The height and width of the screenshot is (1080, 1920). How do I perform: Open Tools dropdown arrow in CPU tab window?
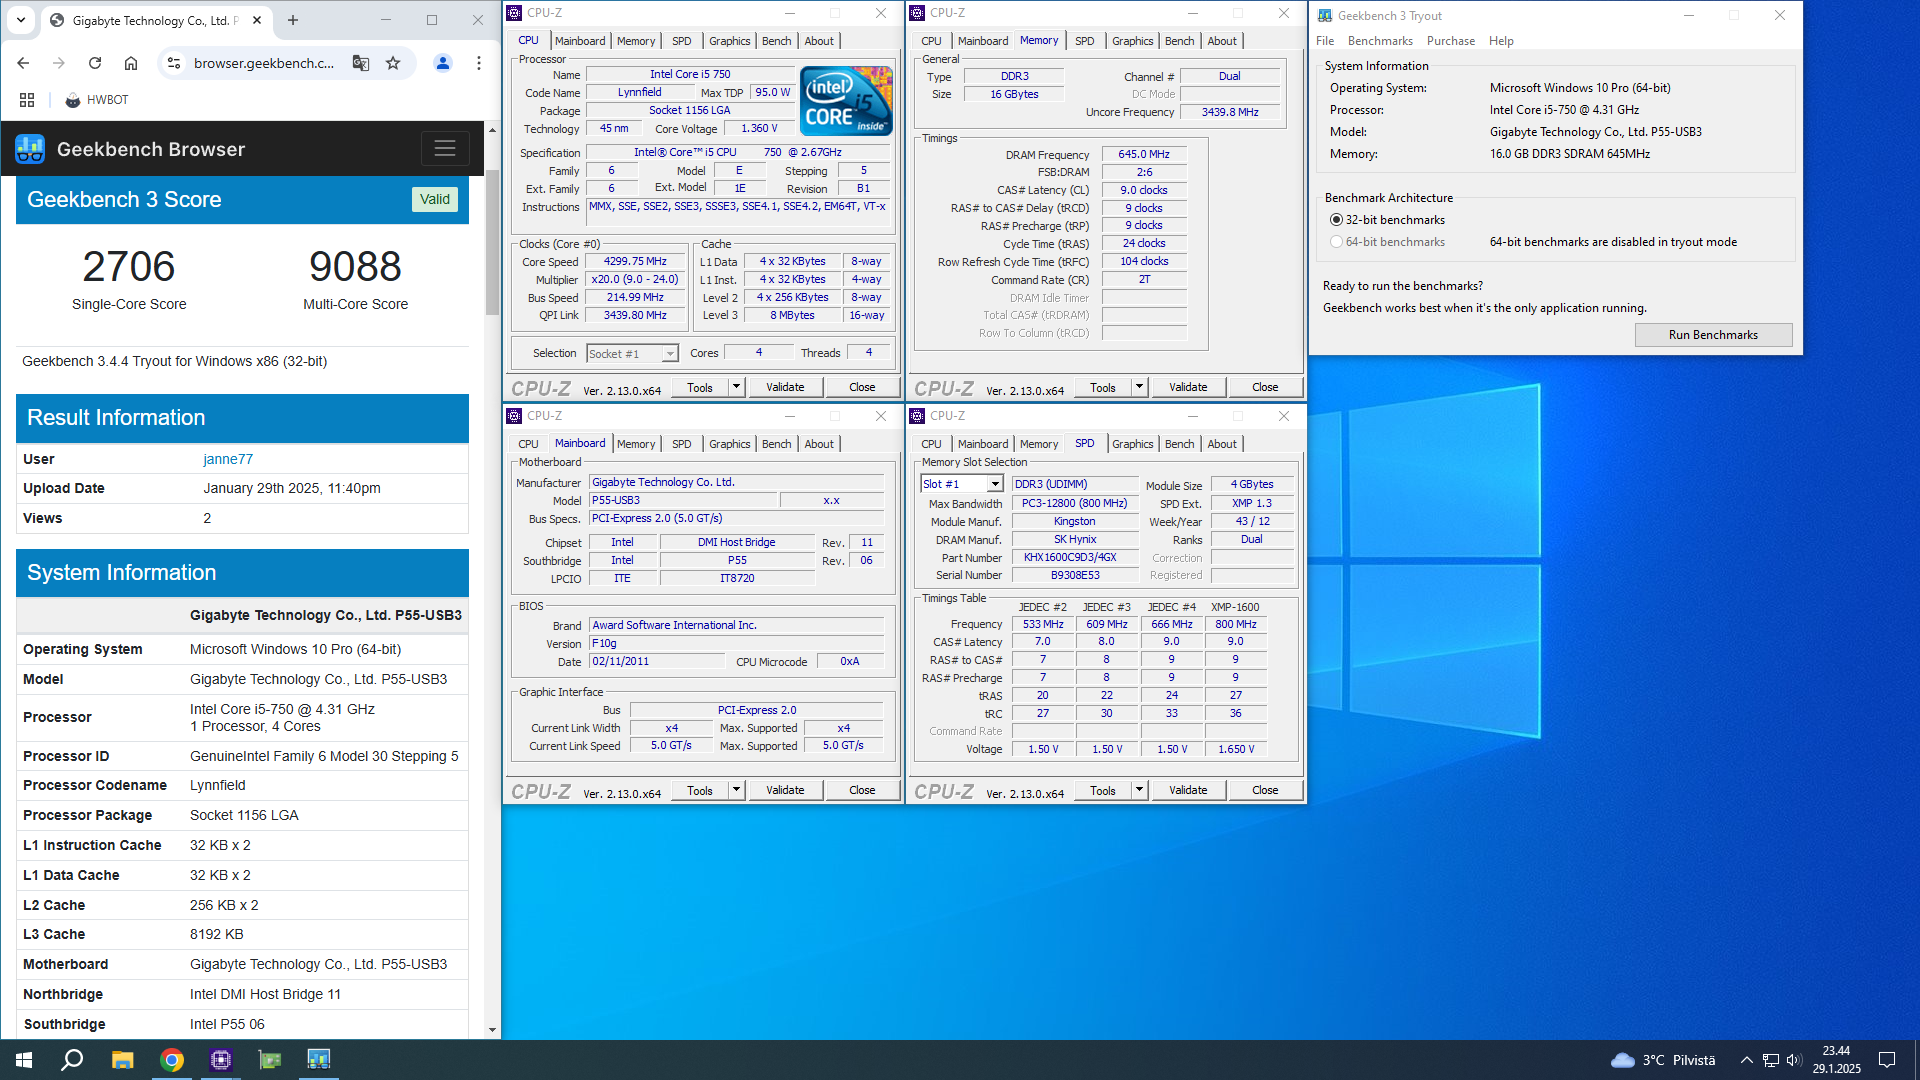click(736, 387)
